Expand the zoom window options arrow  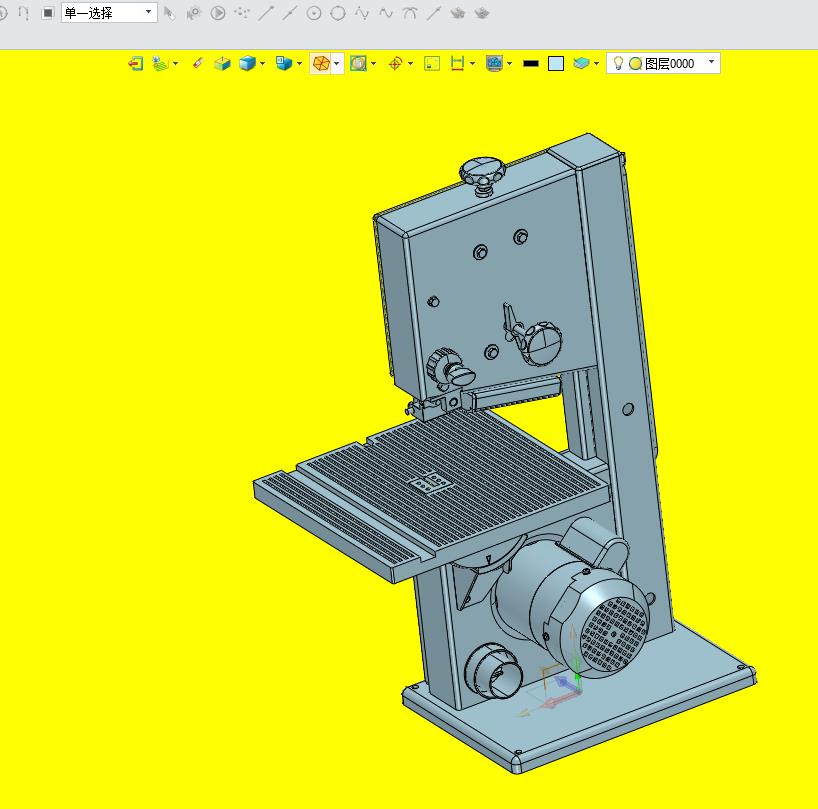coord(374,64)
